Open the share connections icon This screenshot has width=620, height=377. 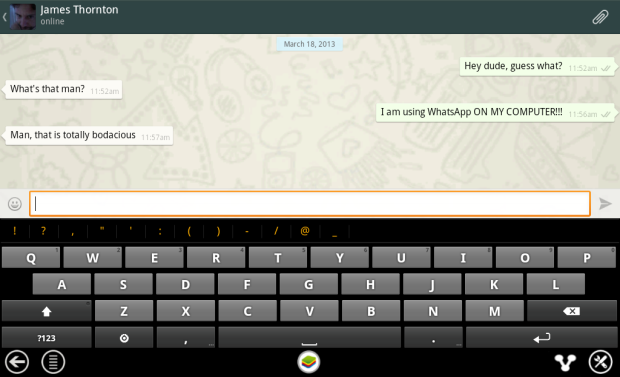[x=565, y=362]
